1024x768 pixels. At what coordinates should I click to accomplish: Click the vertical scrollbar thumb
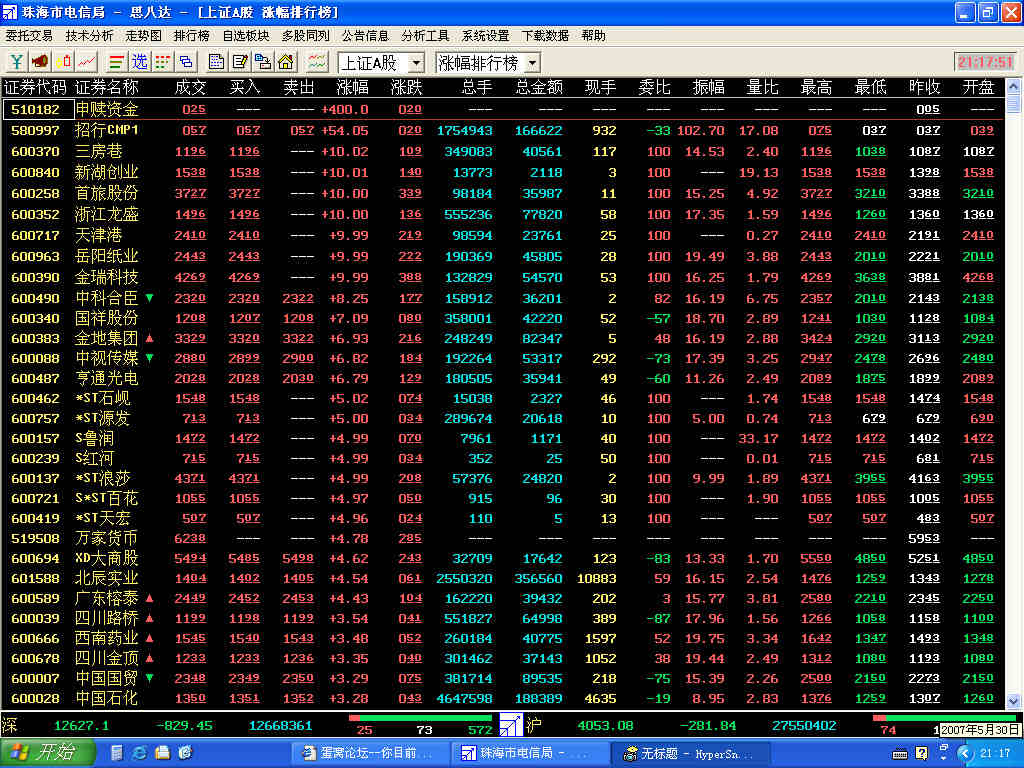(1014, 103)
